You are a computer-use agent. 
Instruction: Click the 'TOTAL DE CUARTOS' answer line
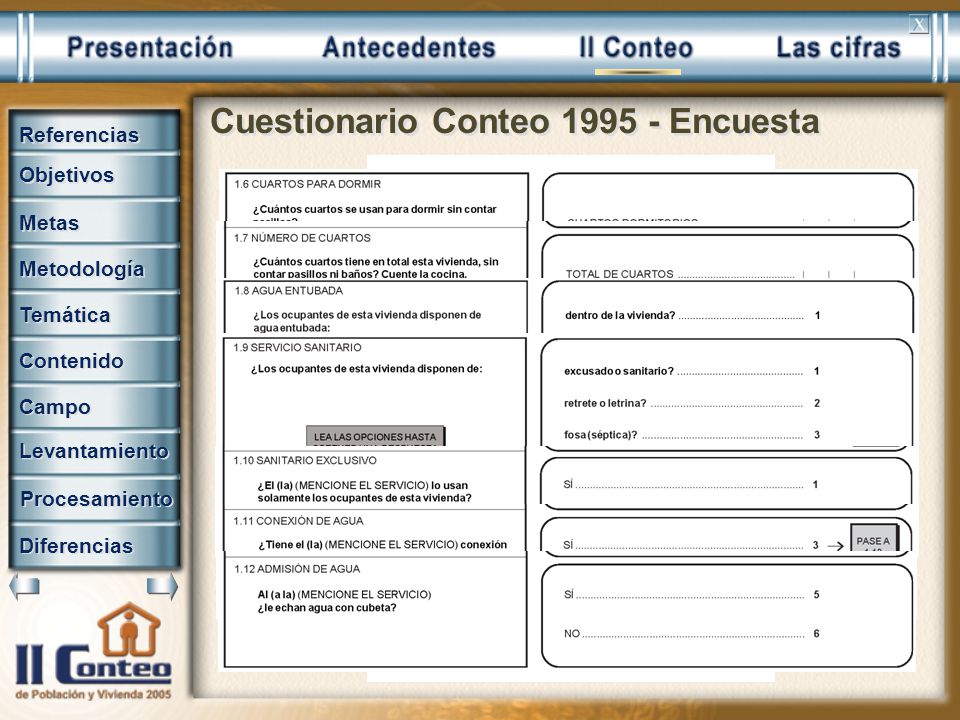tap(710, 274)
